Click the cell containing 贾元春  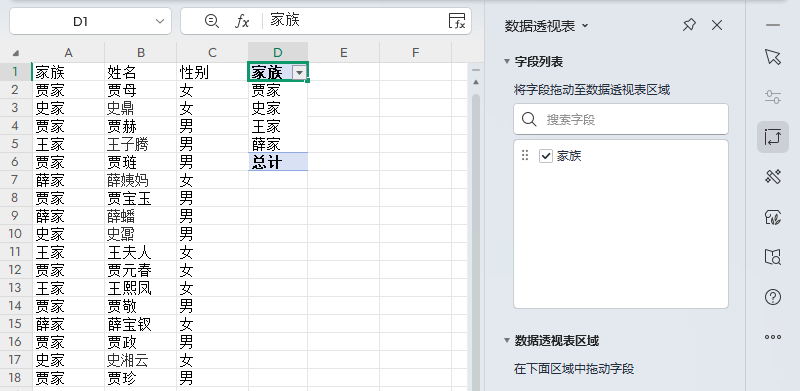coord(141,270)
